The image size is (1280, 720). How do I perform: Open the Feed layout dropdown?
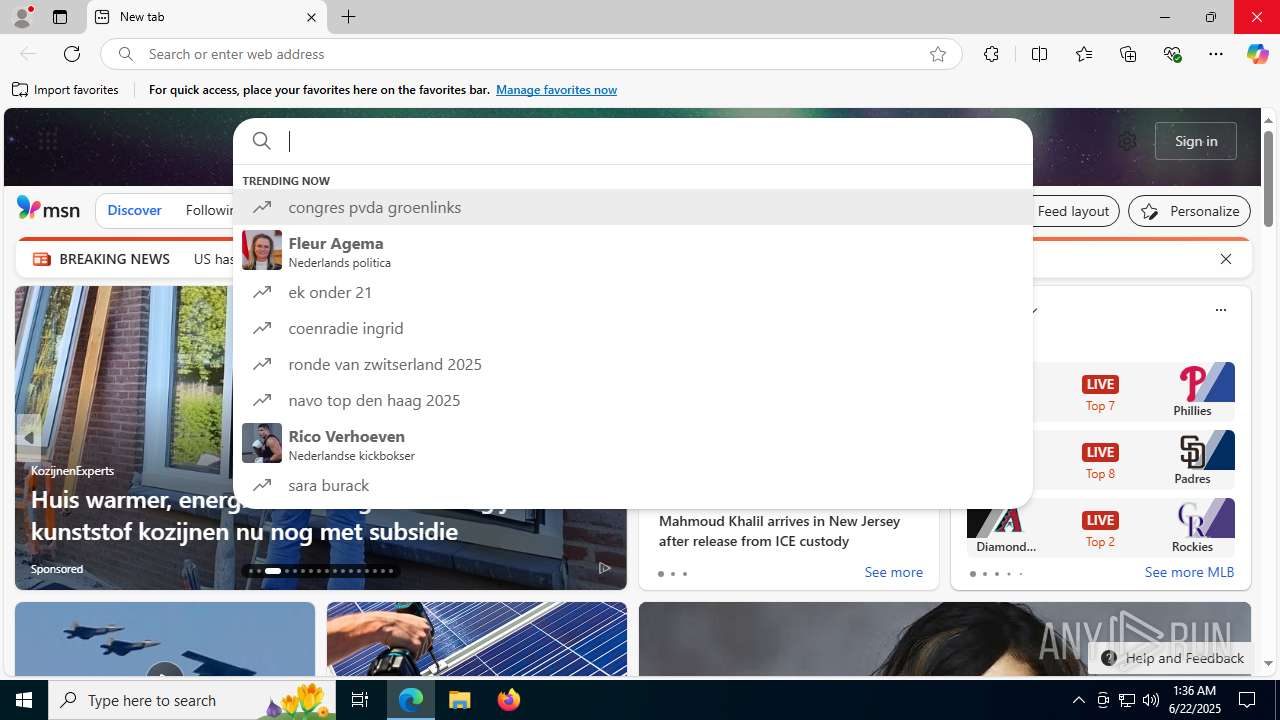click(1074, 211)
